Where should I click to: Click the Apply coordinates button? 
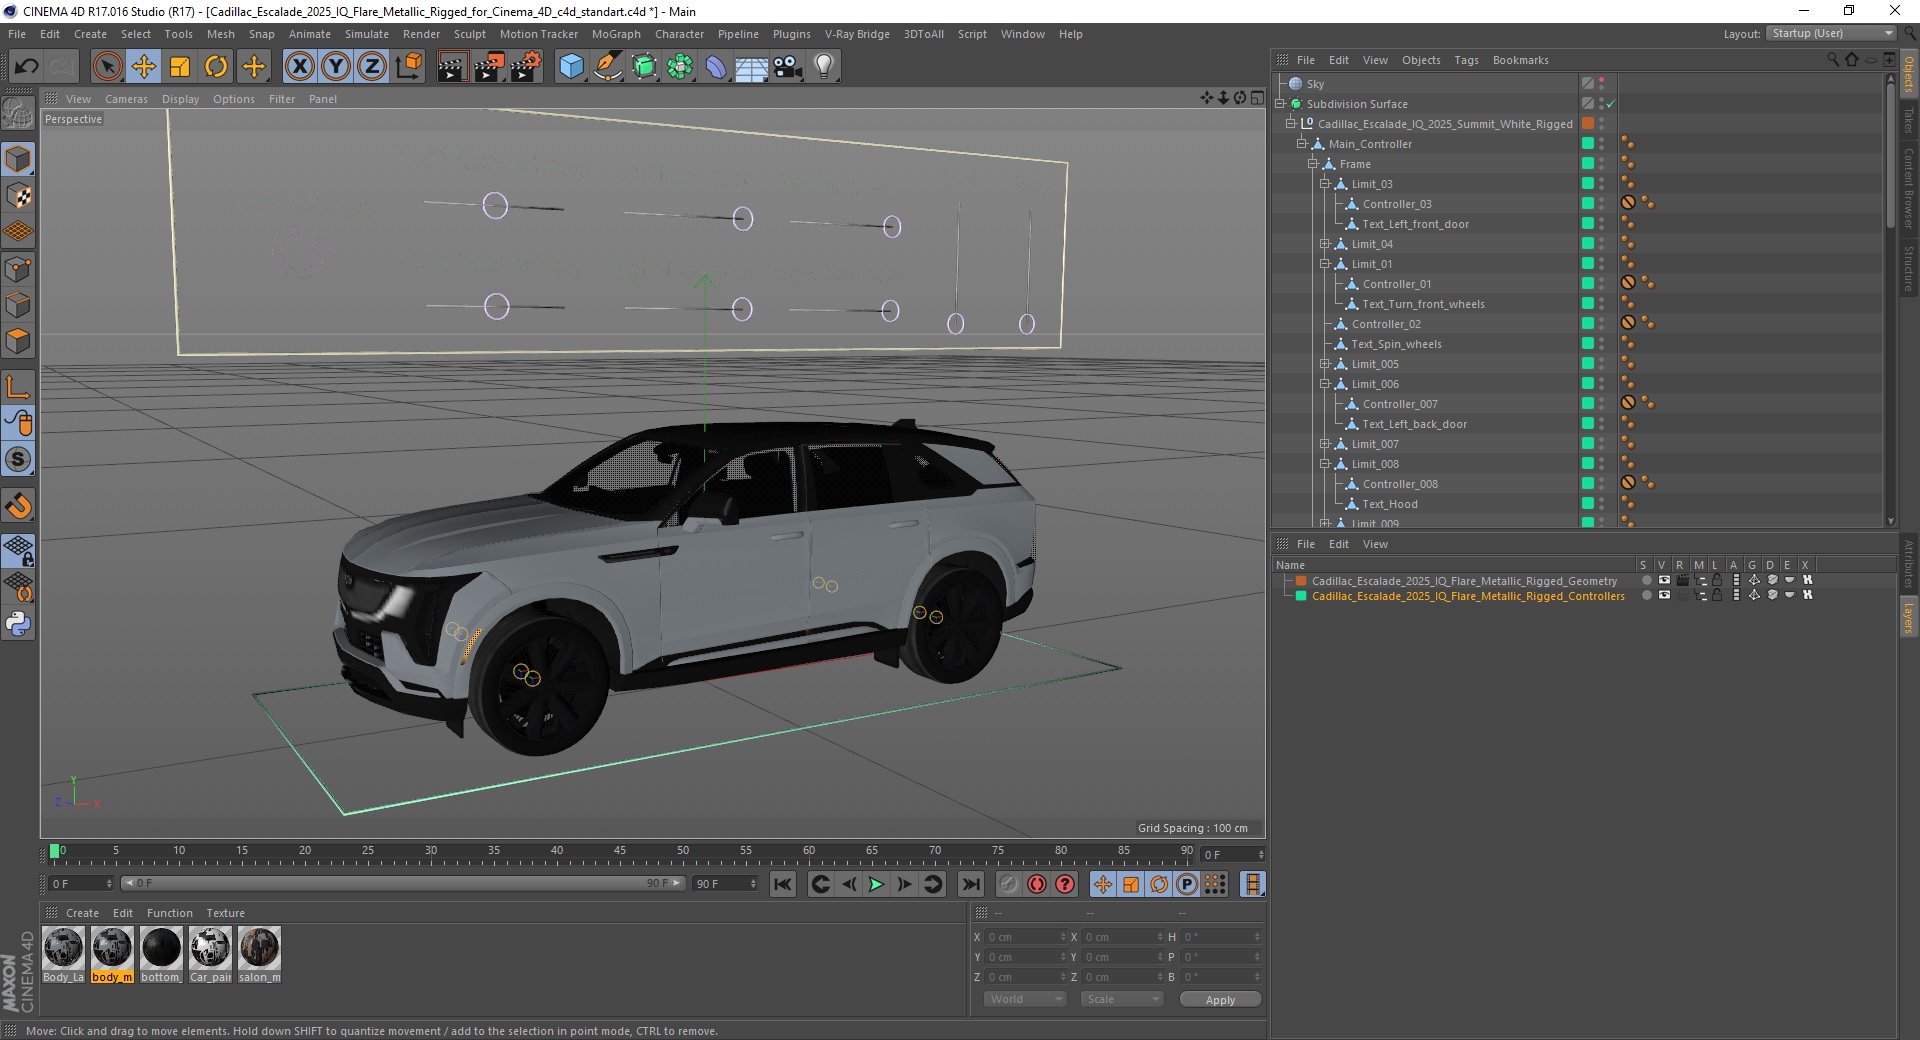(1220, 999)
